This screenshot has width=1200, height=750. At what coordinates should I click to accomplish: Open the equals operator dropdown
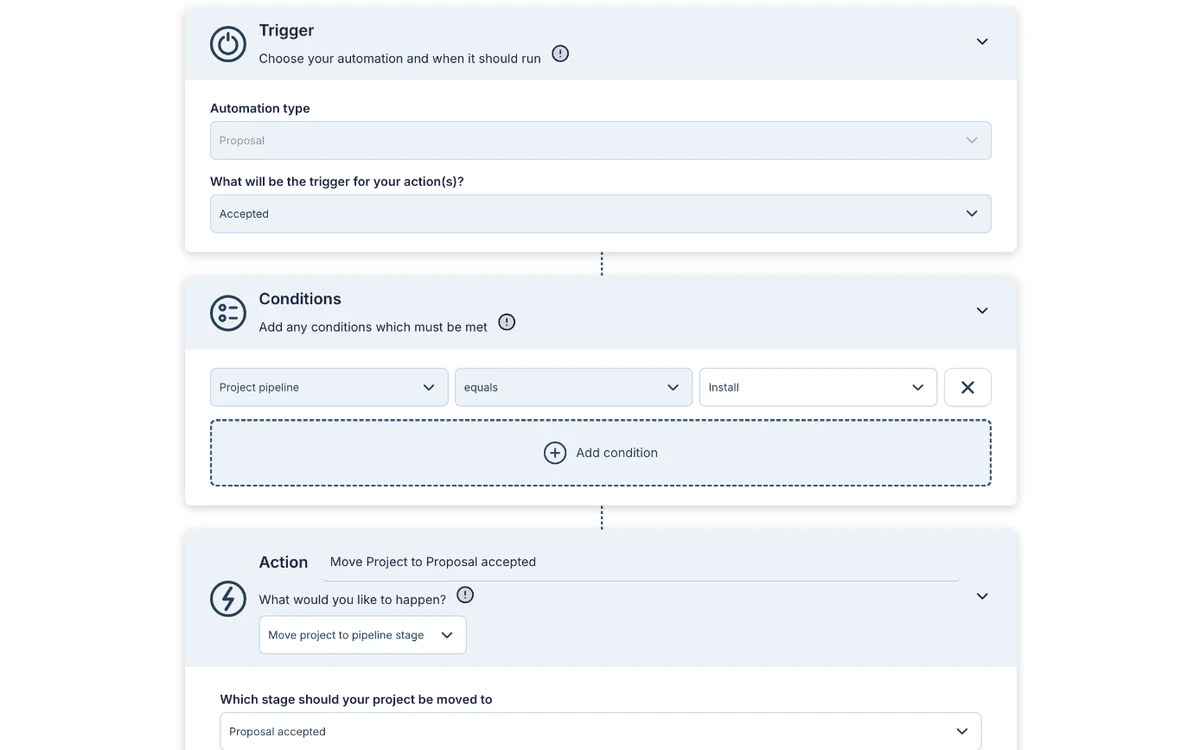(573, 387)
